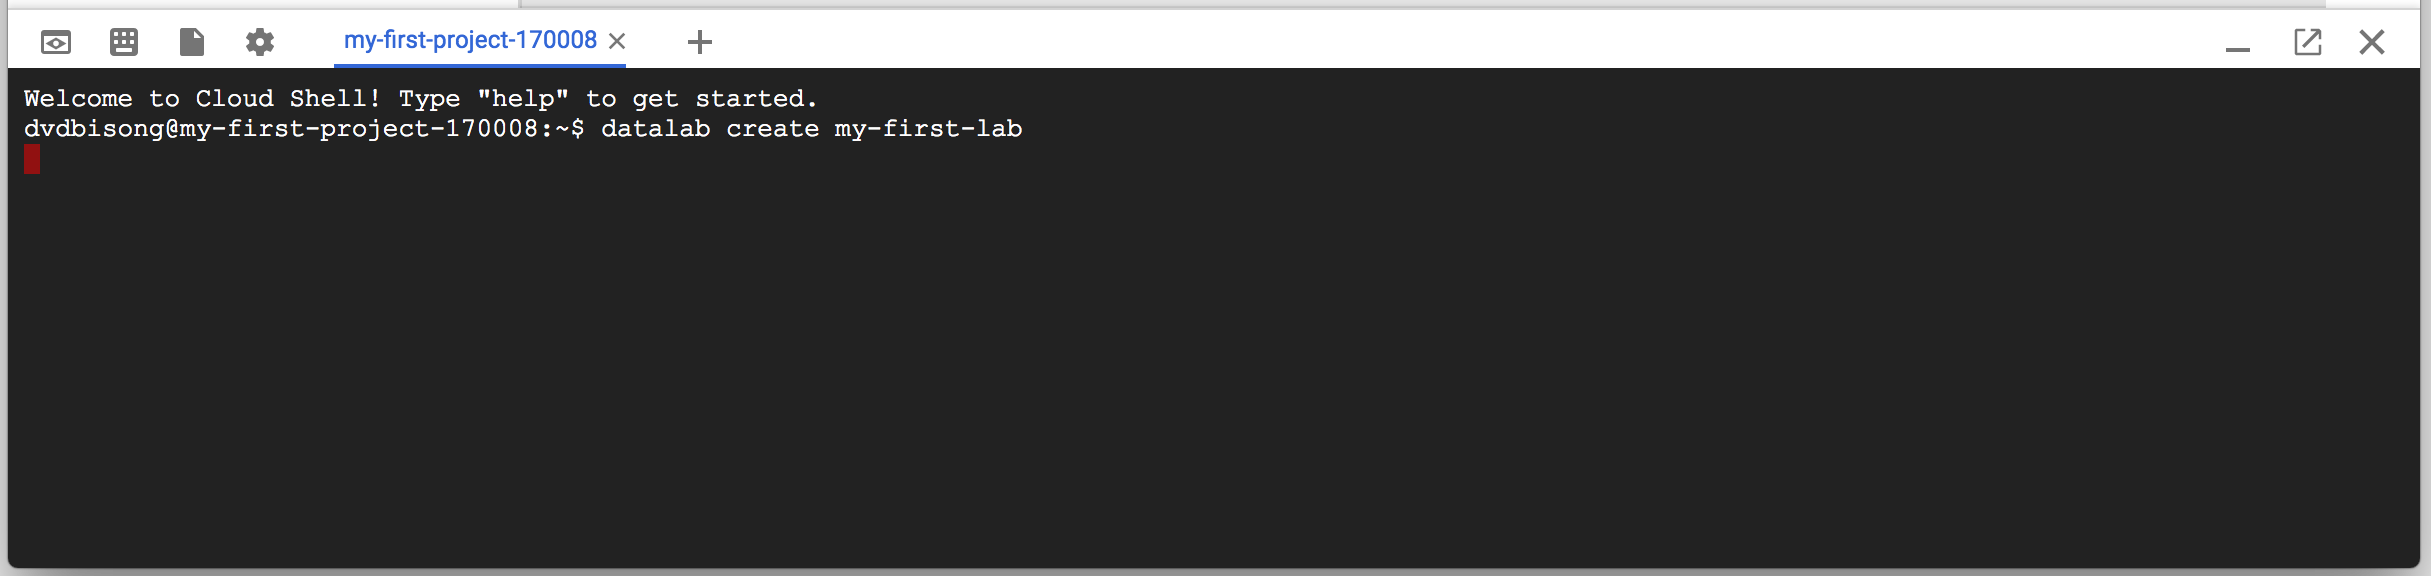Close the my-first-project-170008 tab
2431x576 pixels.
(x=618, y=41)
